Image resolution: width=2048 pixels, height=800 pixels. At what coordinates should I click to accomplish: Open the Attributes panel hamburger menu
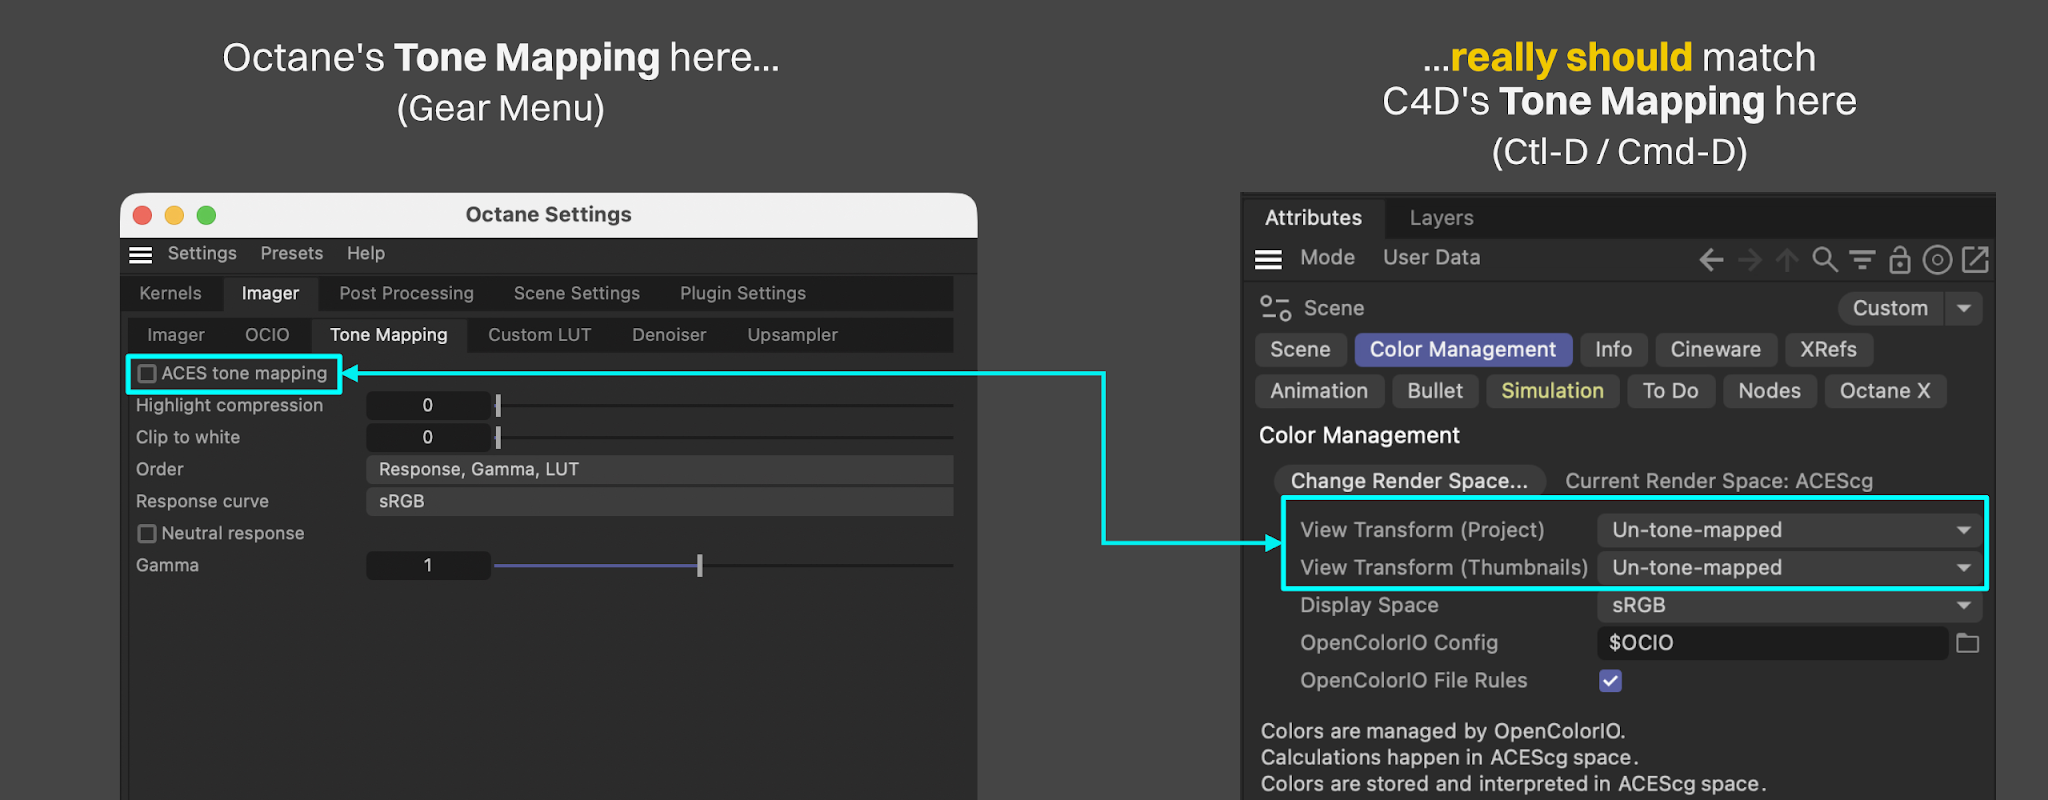point(1268,260)
